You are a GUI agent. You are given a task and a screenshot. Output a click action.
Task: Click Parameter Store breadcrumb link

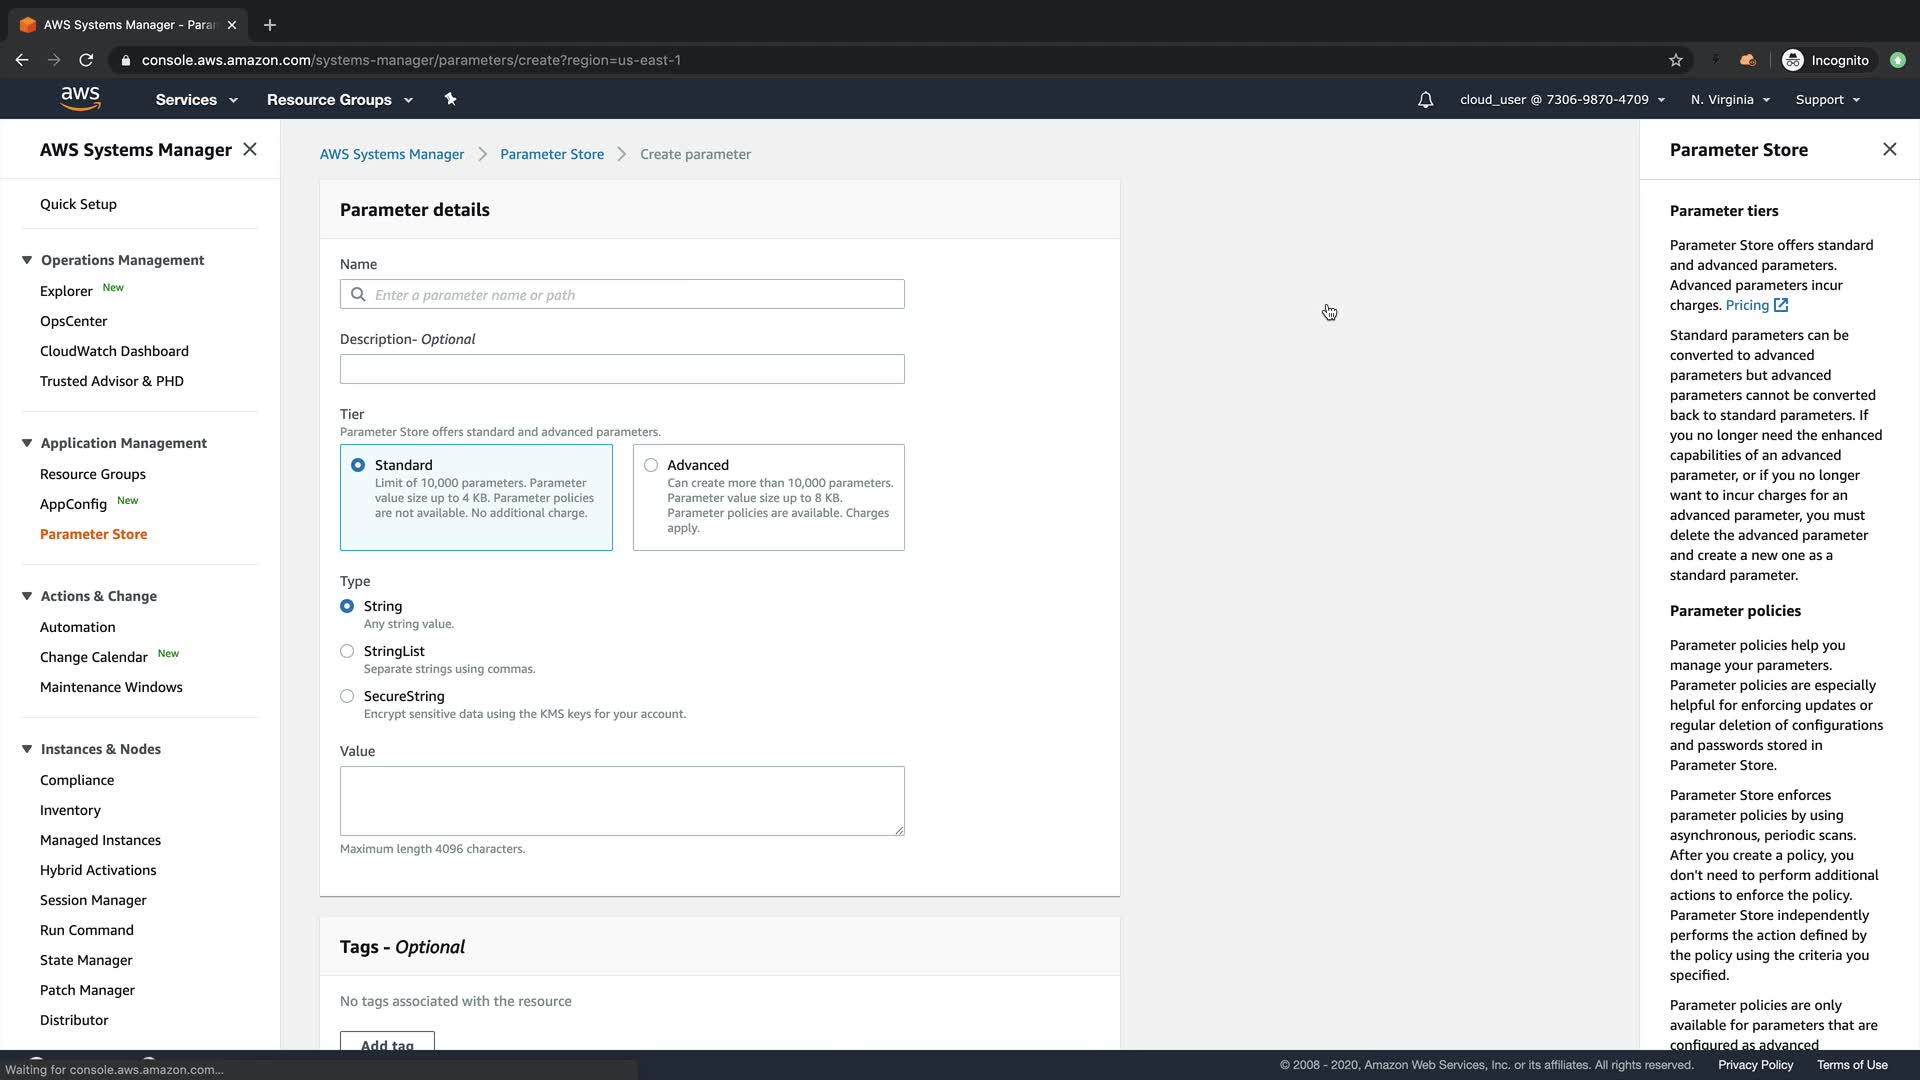click(x=551, y=154)
